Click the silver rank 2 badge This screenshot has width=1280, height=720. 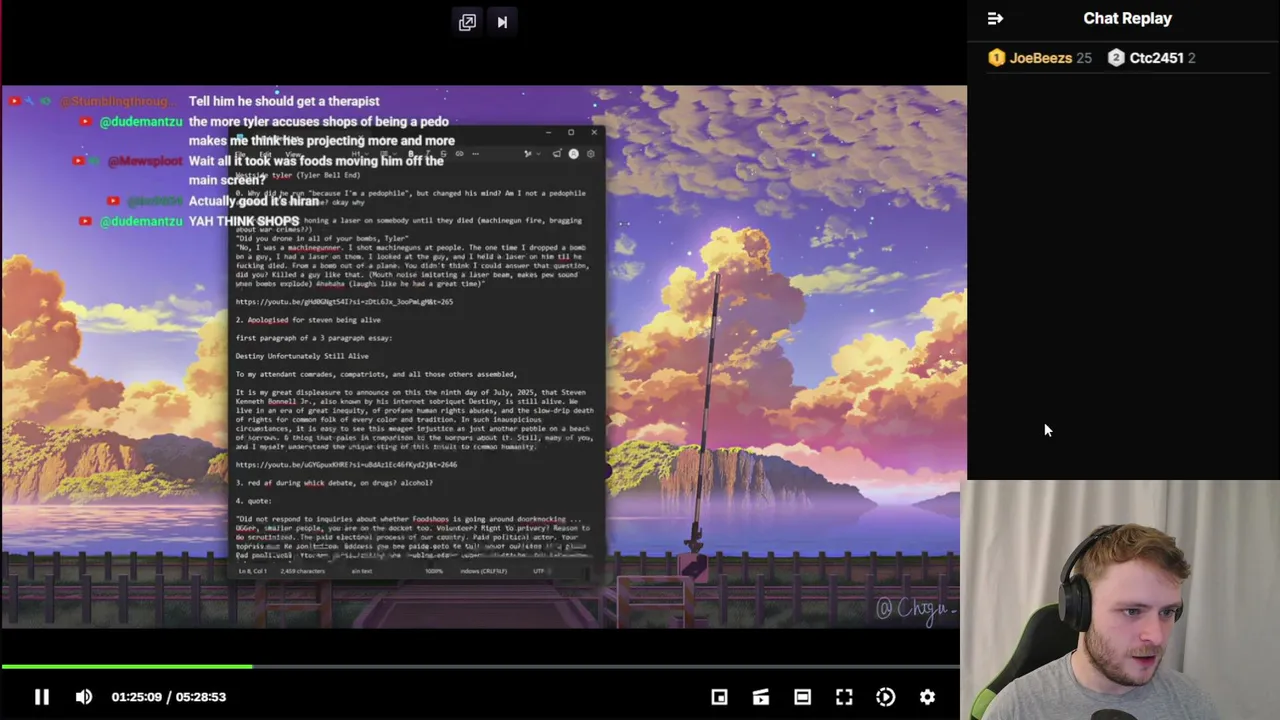point(1116,58)
